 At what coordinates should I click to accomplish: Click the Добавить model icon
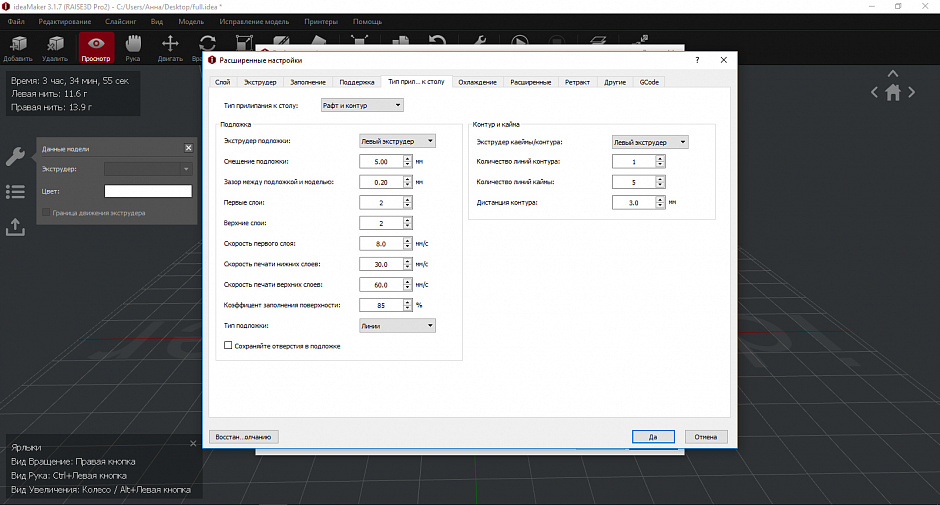point(18,48)
